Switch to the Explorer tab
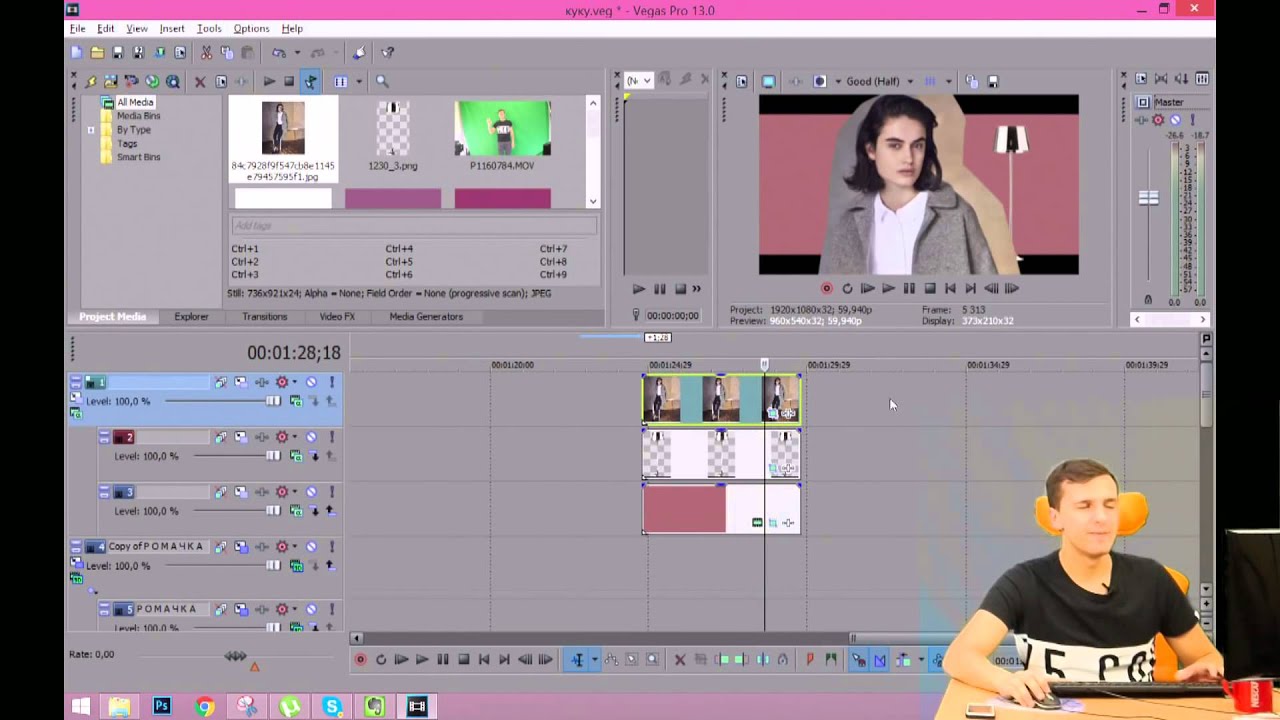1280x720 pixels. pyautogui.click(x=191, y=316)
